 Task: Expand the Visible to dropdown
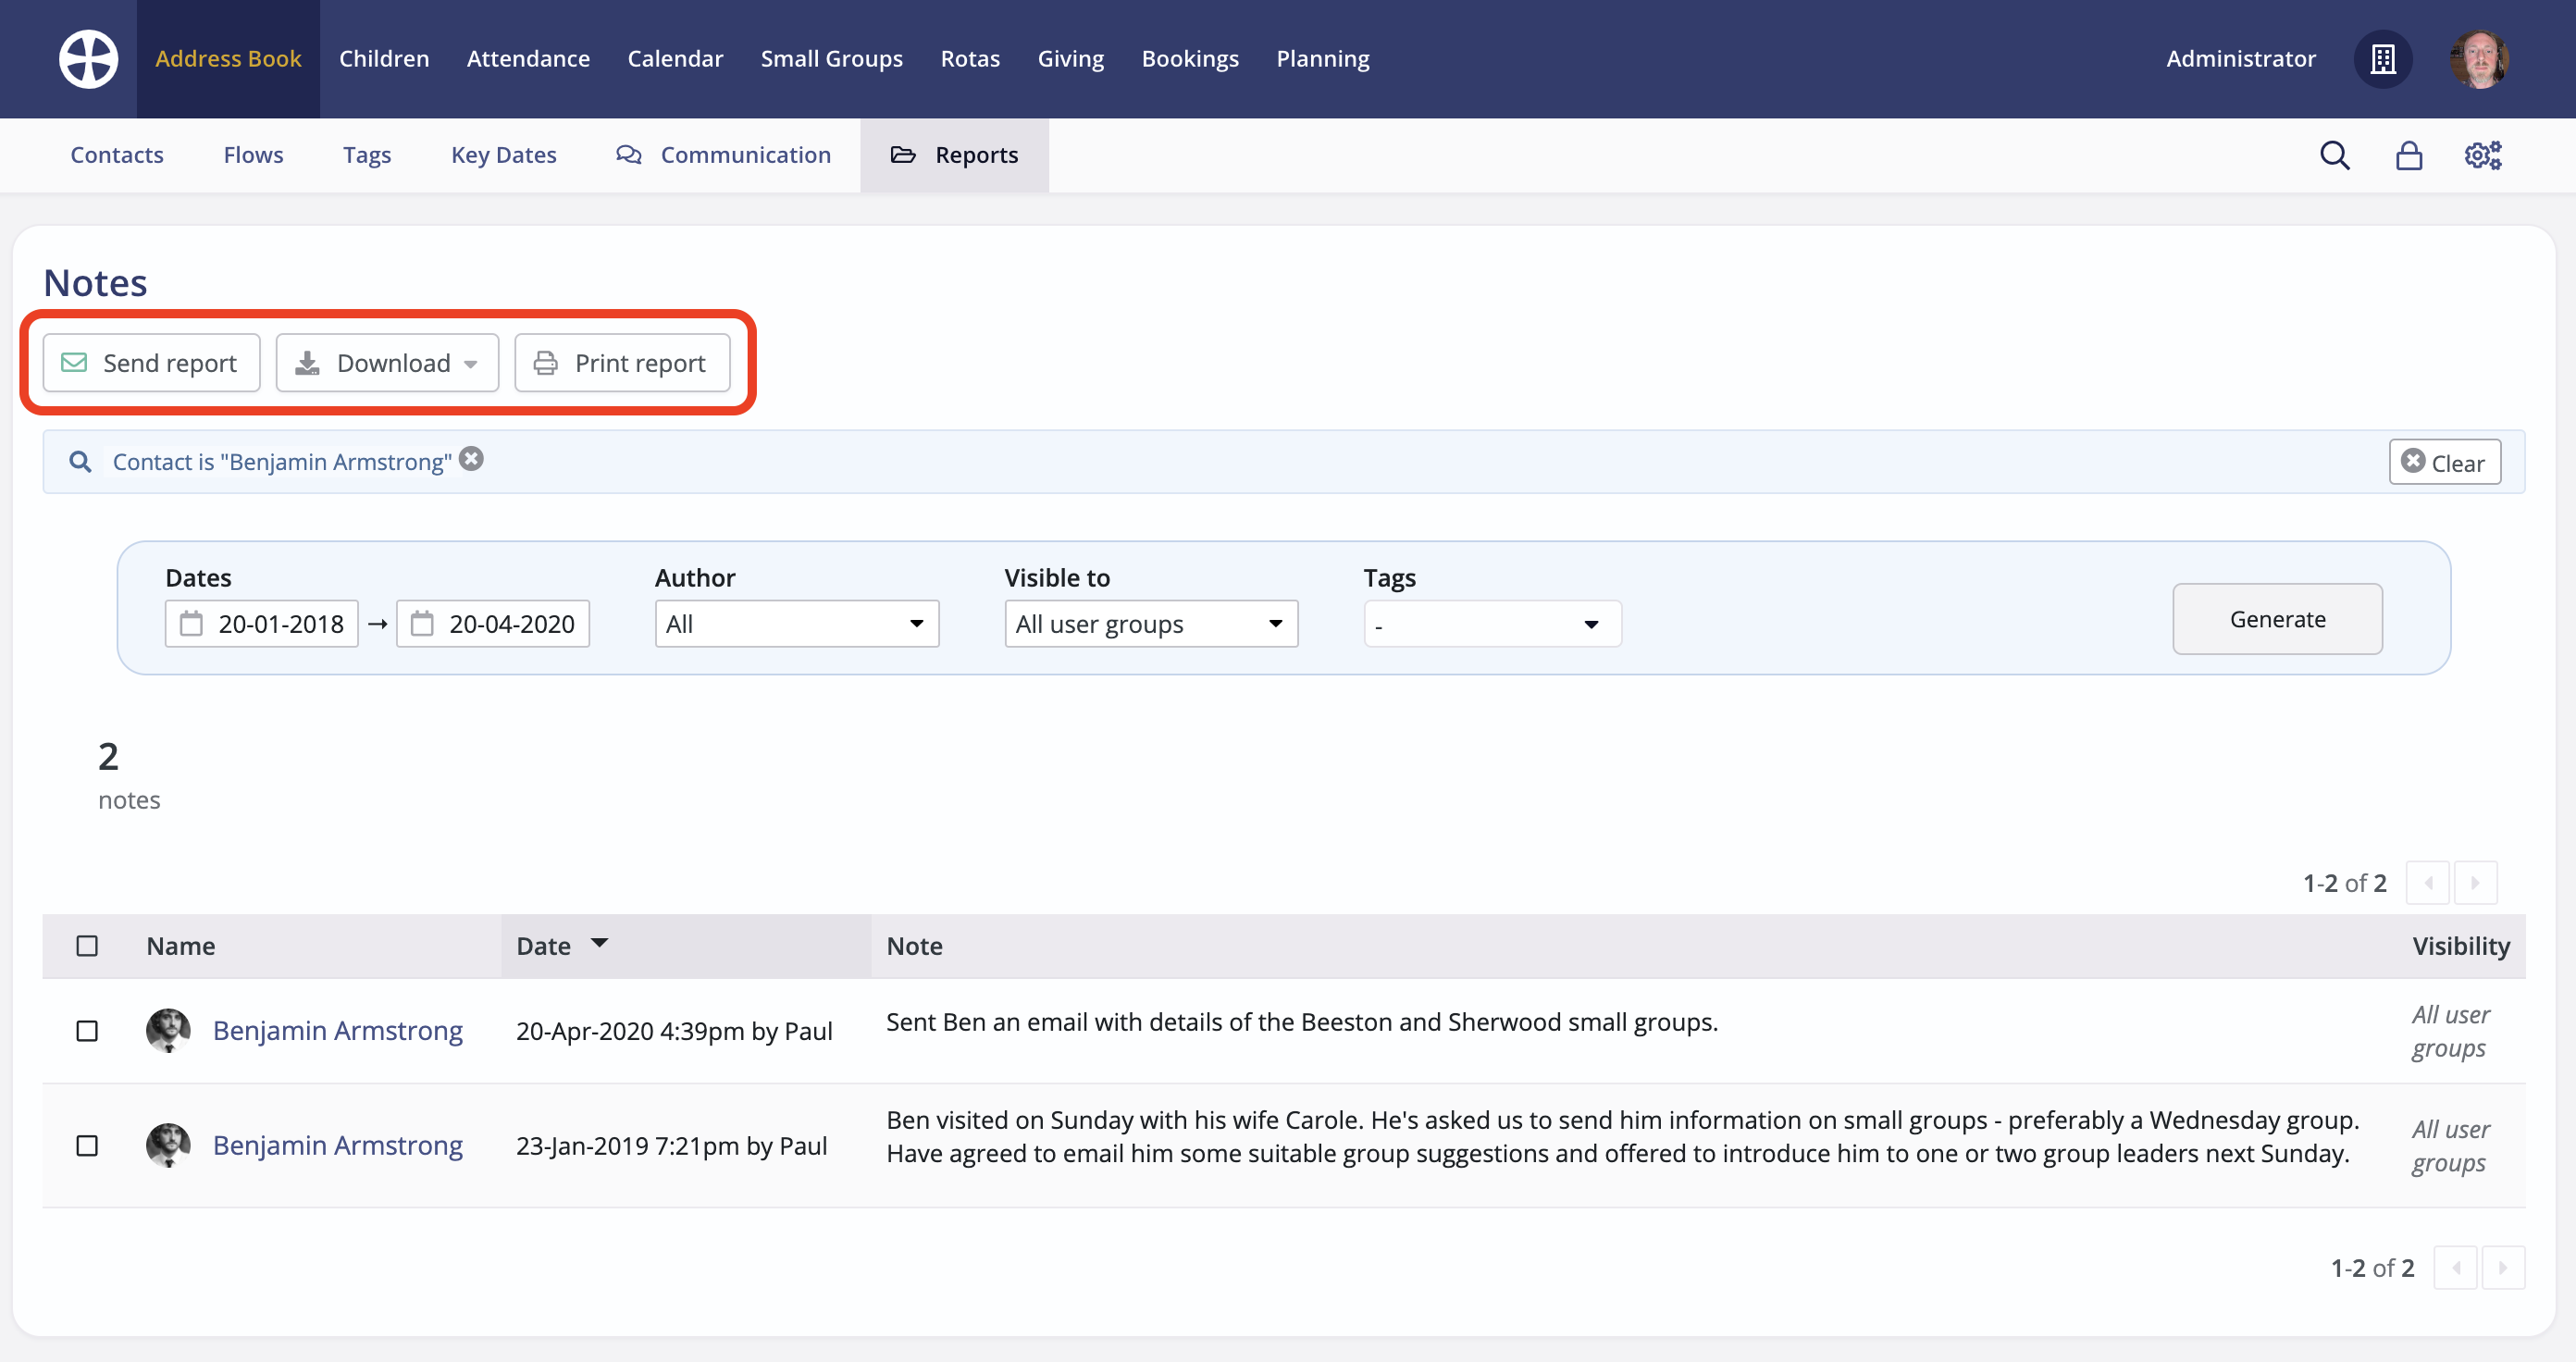[1150, 623]
